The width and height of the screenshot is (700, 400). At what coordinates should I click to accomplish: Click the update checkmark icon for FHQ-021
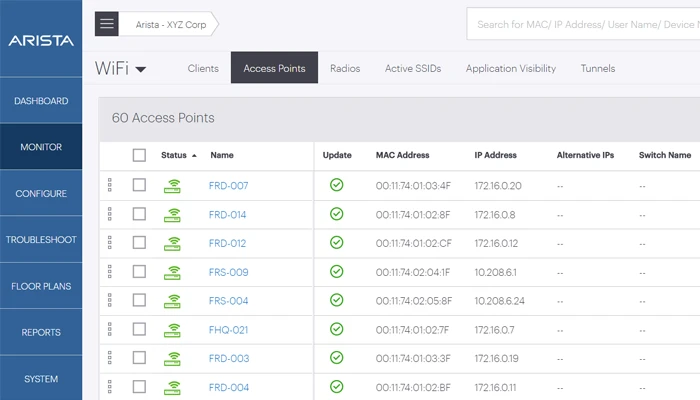337,329
